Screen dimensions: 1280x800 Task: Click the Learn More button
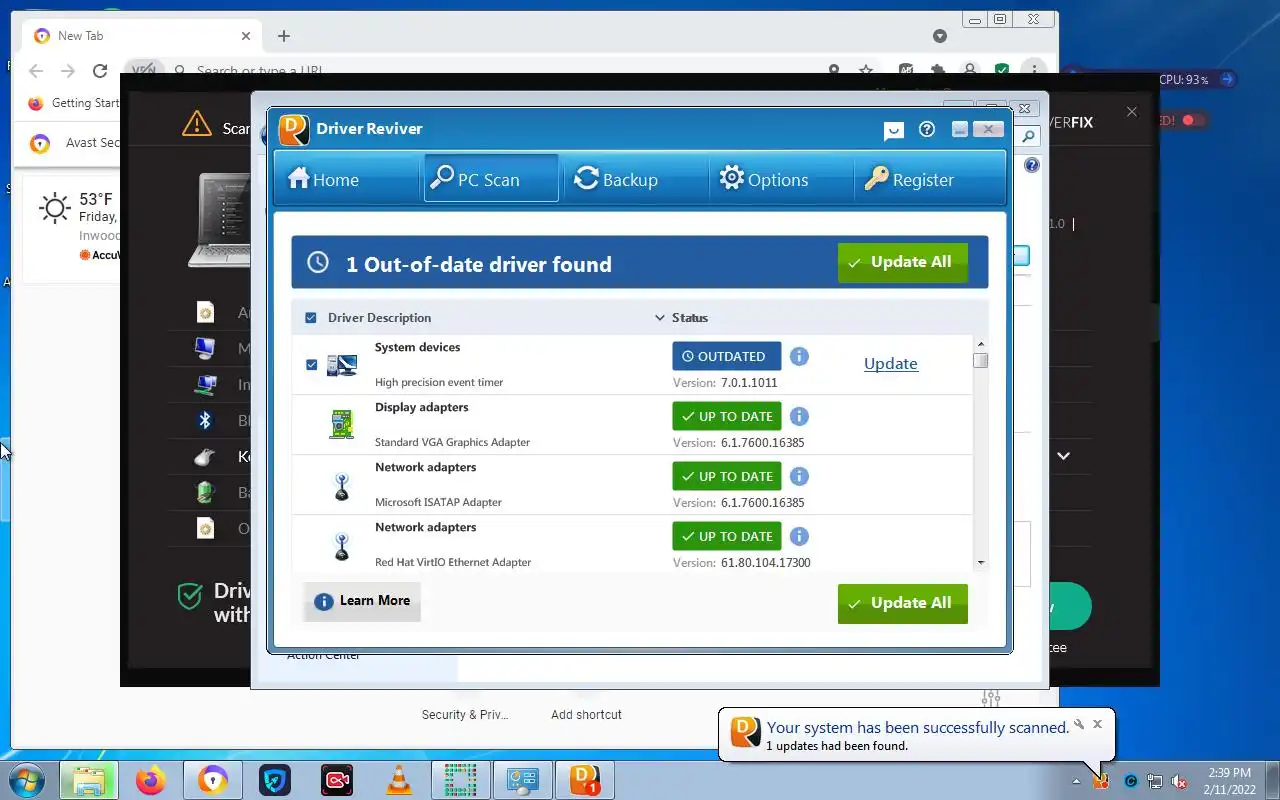click(x=362, y=601)
